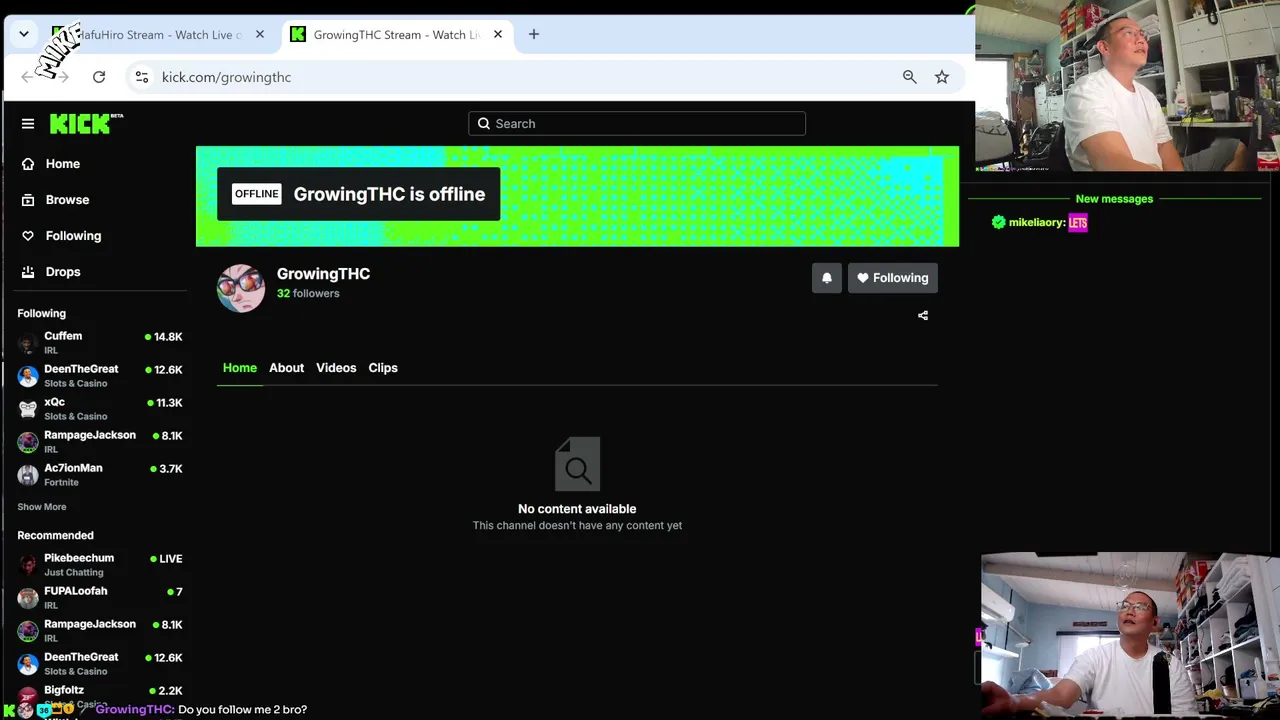Image resolution: width=1280 pixels, height=720 pixels.
Task: Close the afuHiro Stream browser tab
Action: tap(260, 34)
